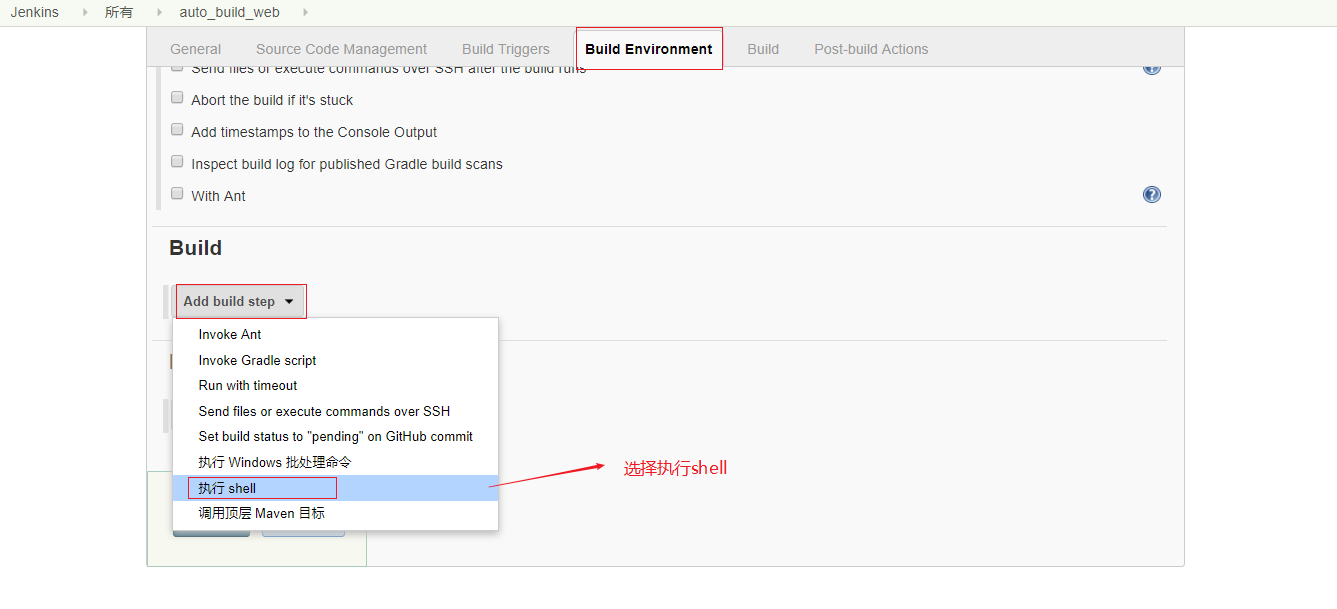Open the Add build step dropdown
The height and width of the screenshot is (609, 1337).
tap(239, 301)
